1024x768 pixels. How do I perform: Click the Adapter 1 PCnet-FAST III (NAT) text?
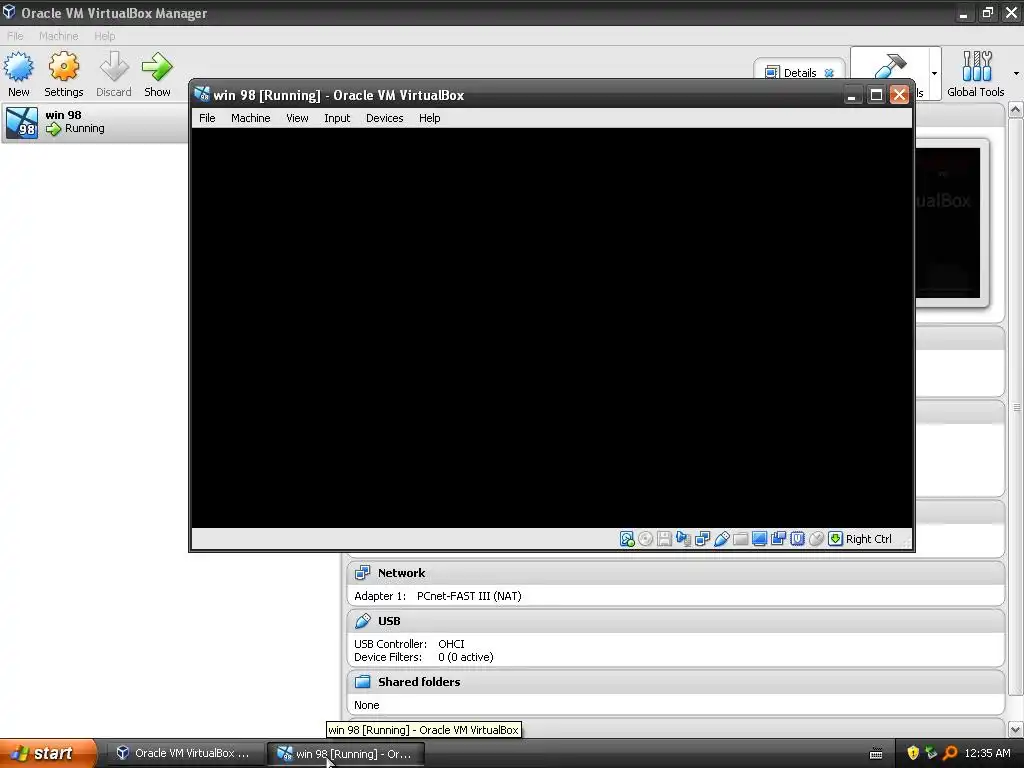(438, 596)
